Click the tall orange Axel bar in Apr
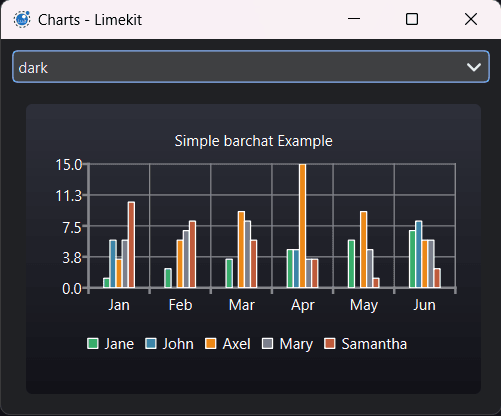501x416 pixels. coord(302,226)
